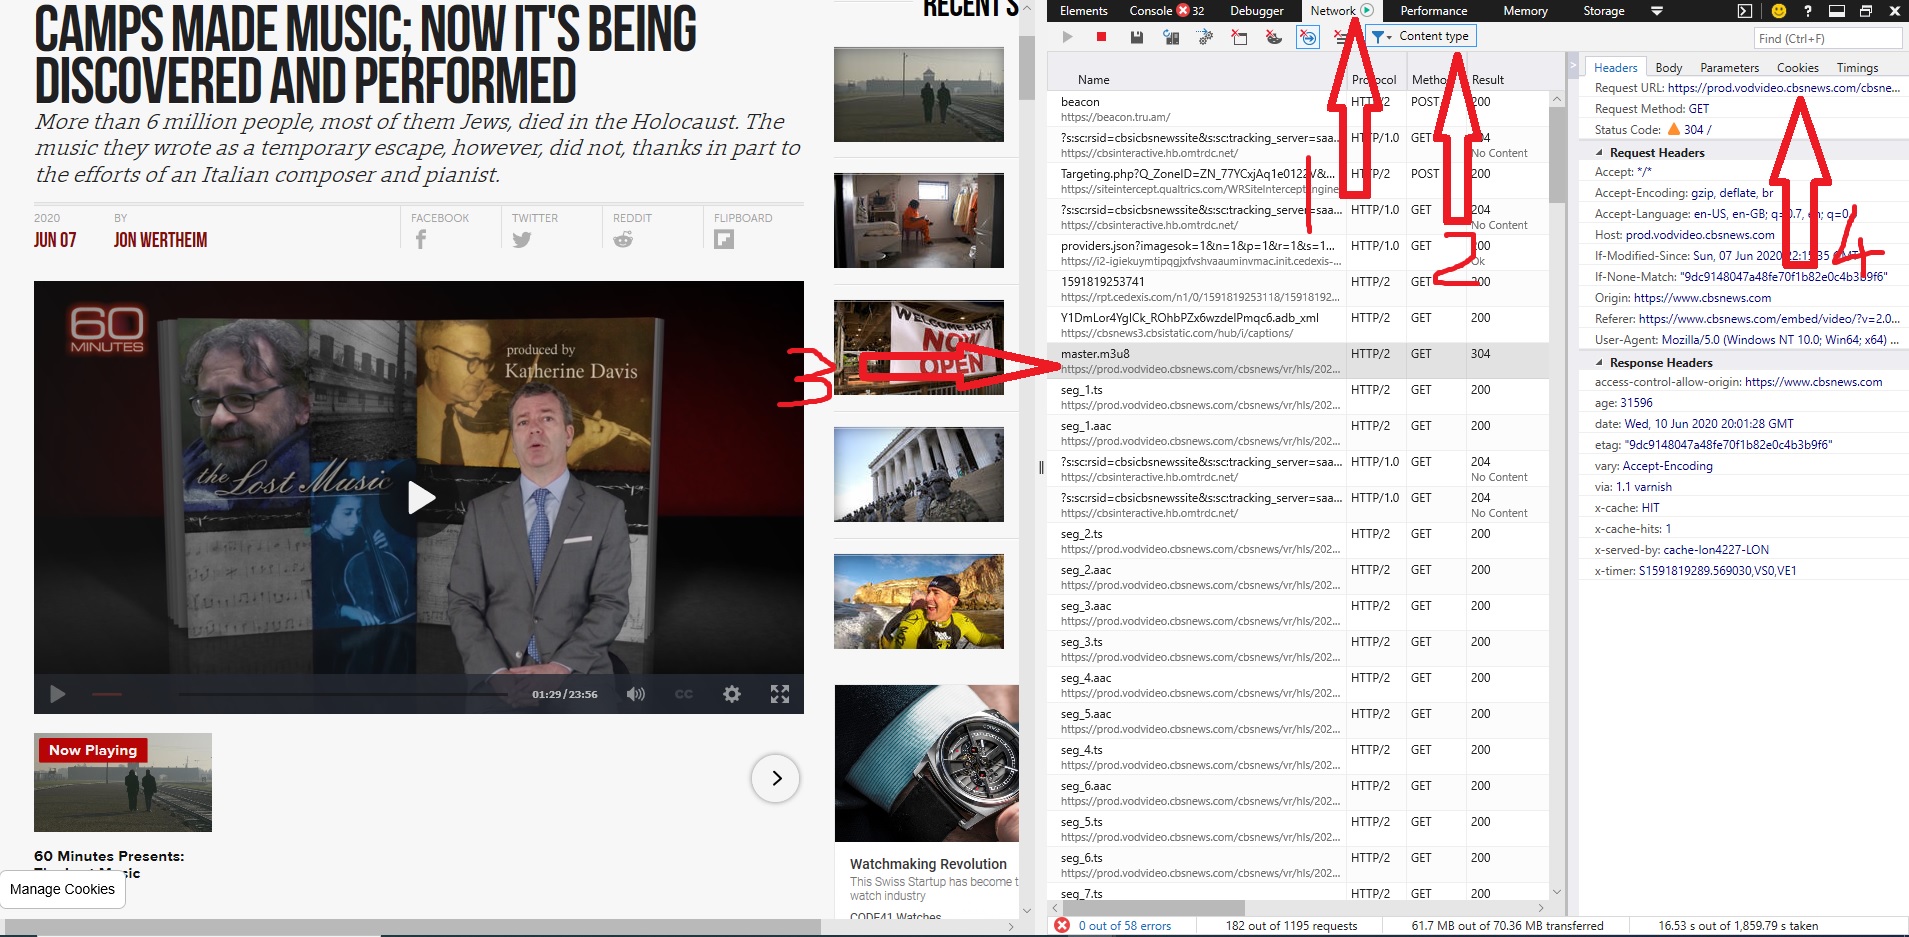Collapse the Response Headers section
This screenshot has height=937, width=1909.
[1599, 363]
